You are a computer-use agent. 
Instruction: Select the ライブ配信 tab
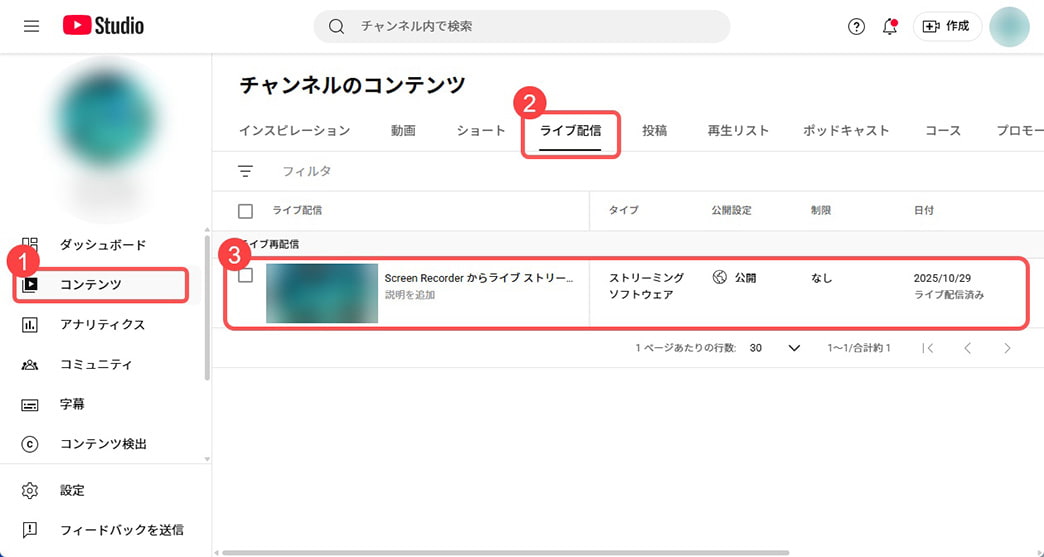[571, 130]
